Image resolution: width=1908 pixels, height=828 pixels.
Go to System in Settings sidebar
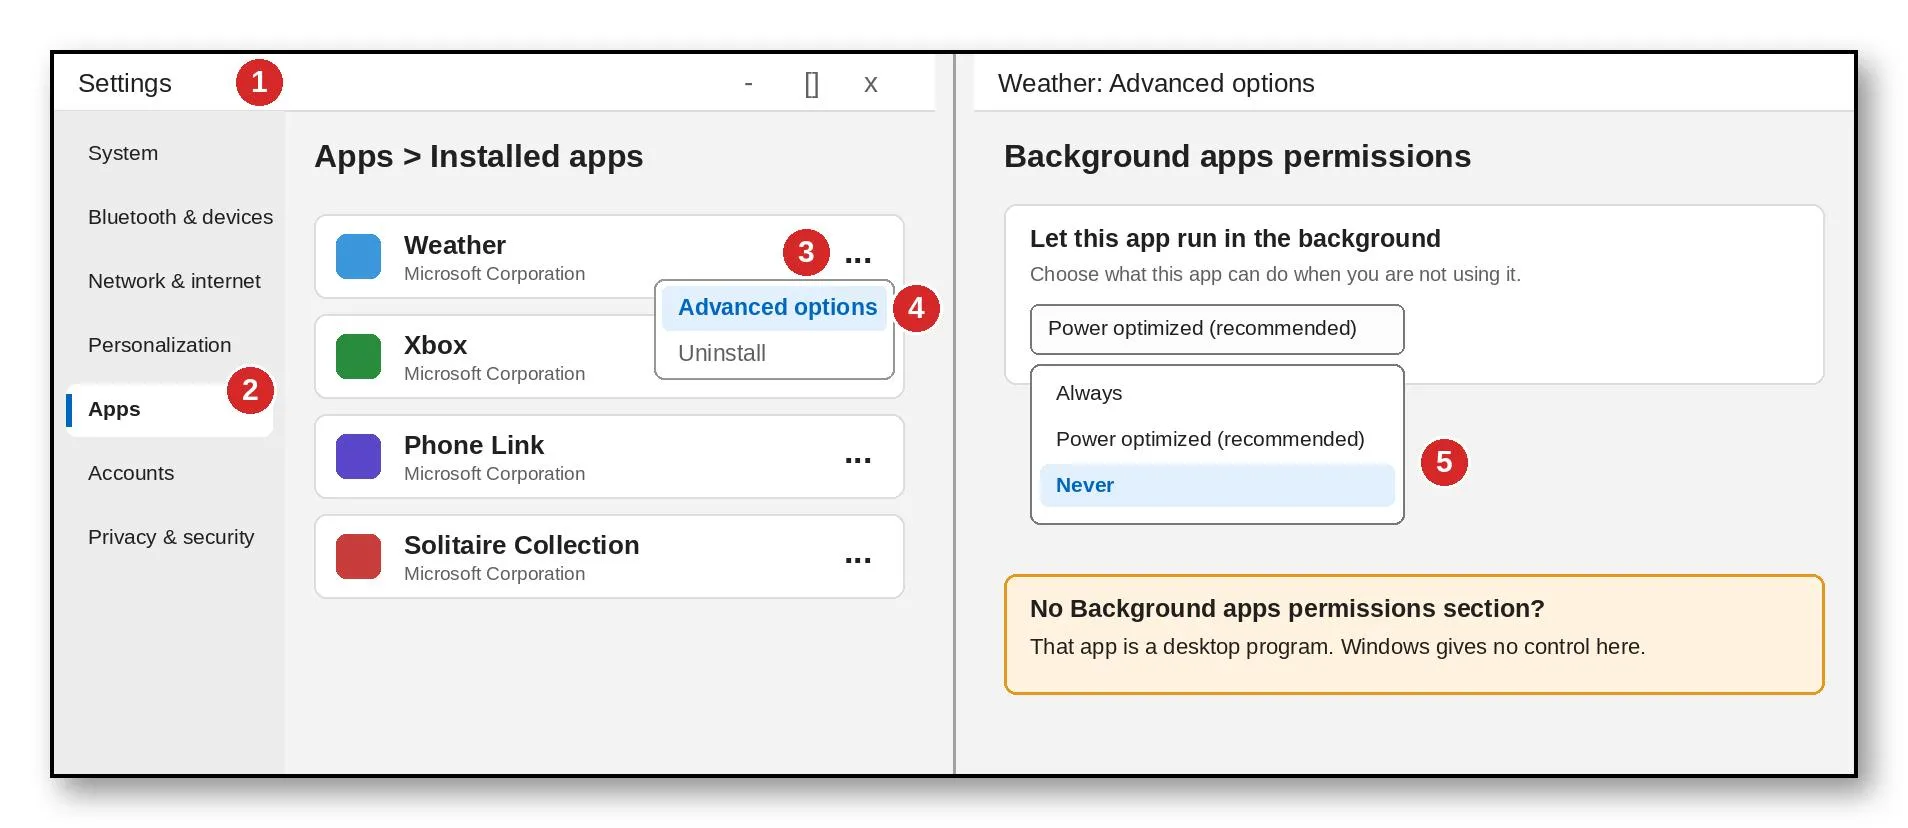[123, 153]
